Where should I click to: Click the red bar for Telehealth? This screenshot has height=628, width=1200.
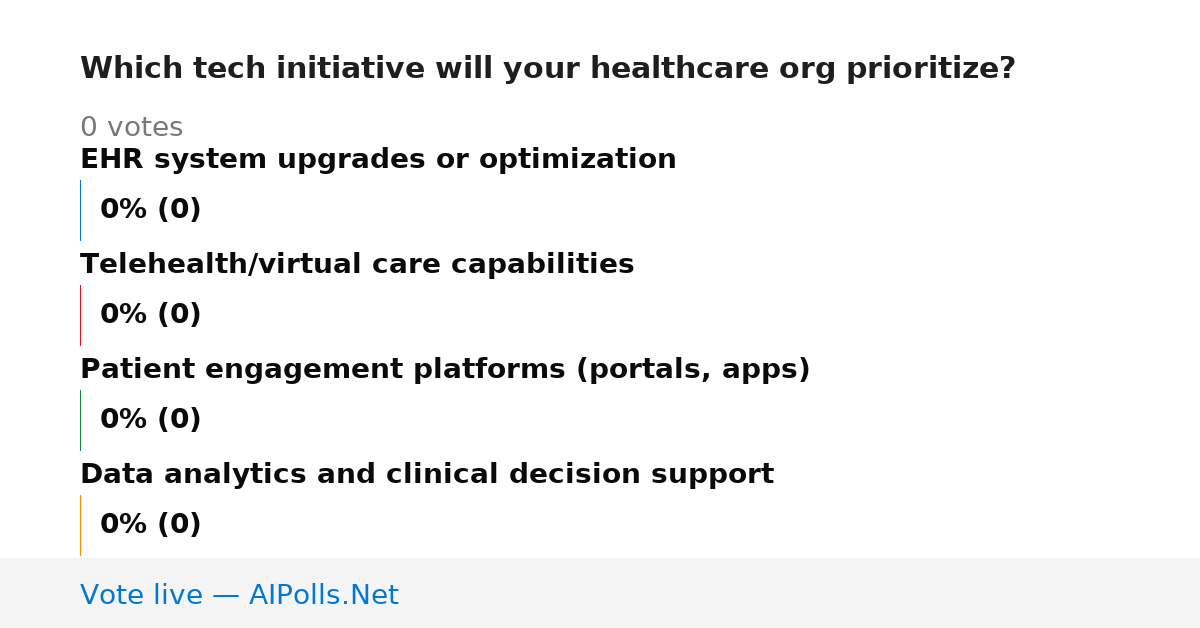[x=80, y=315]
